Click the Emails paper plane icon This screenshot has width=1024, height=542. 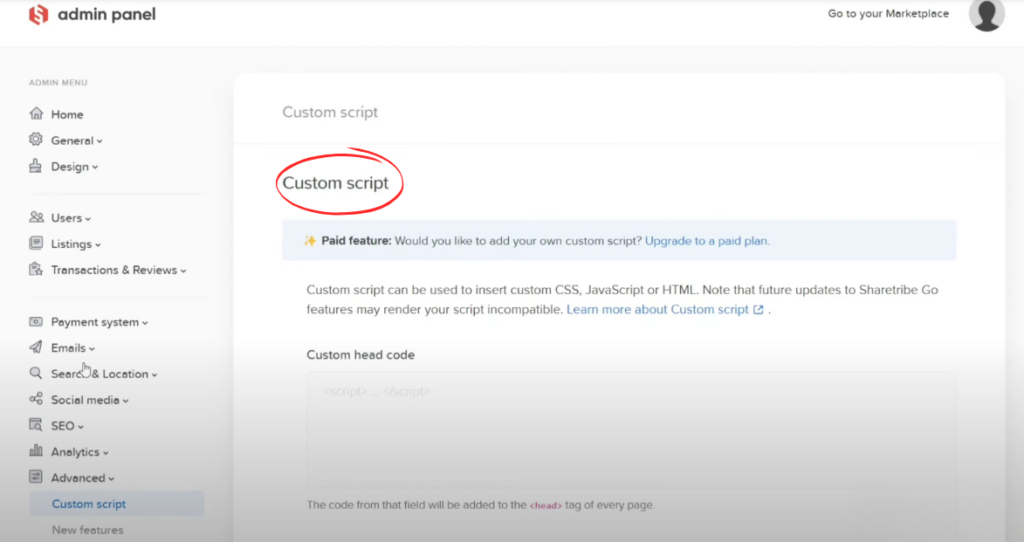[36, 347]
